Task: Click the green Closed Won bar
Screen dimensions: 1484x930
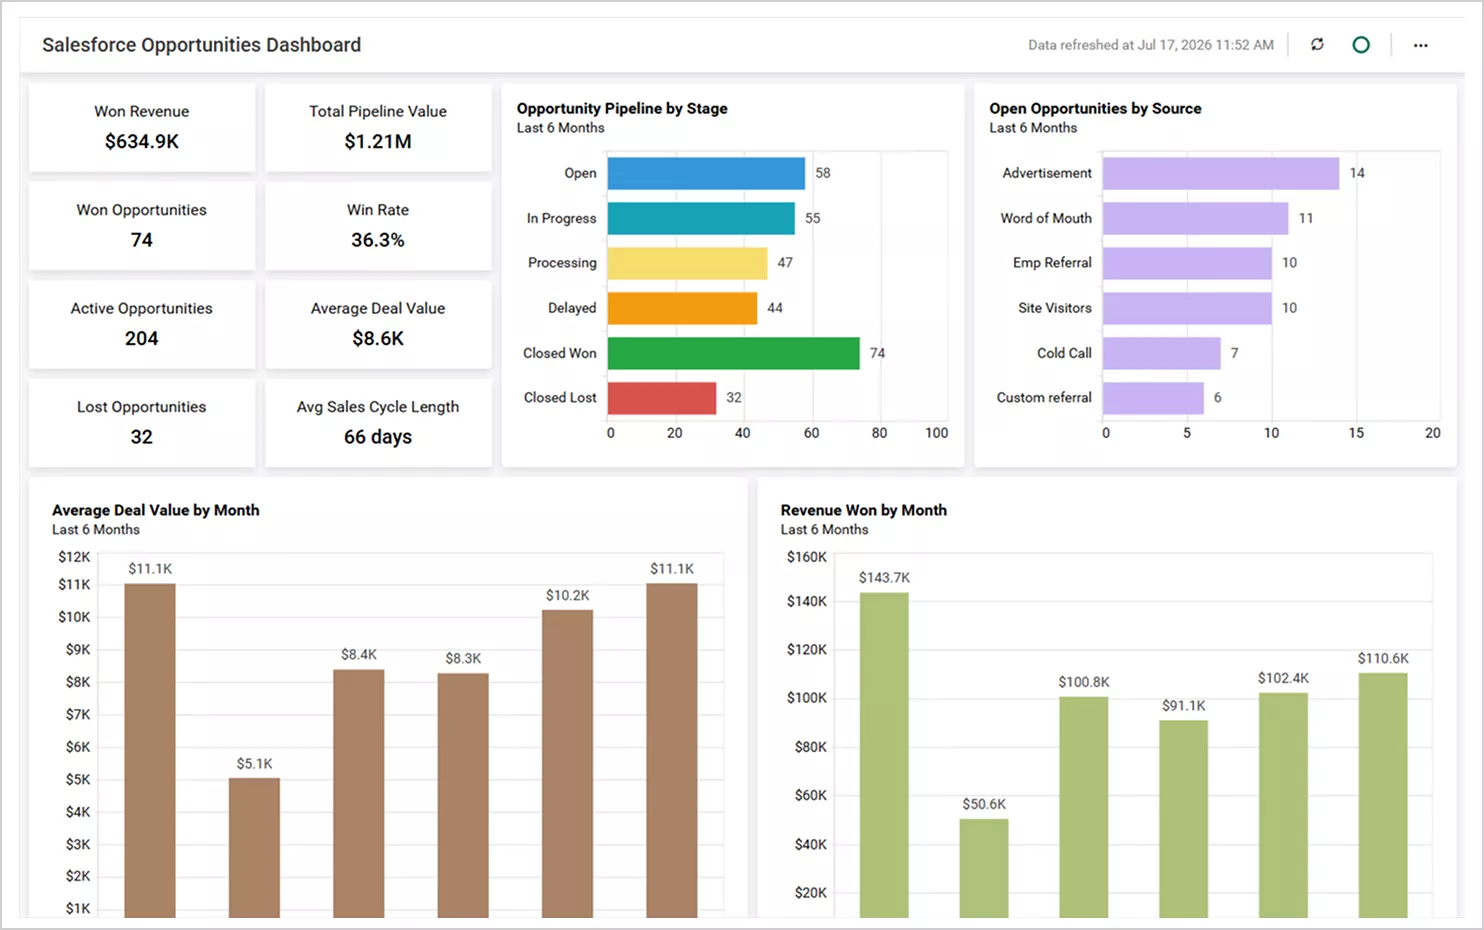Action: pos(733,353)
